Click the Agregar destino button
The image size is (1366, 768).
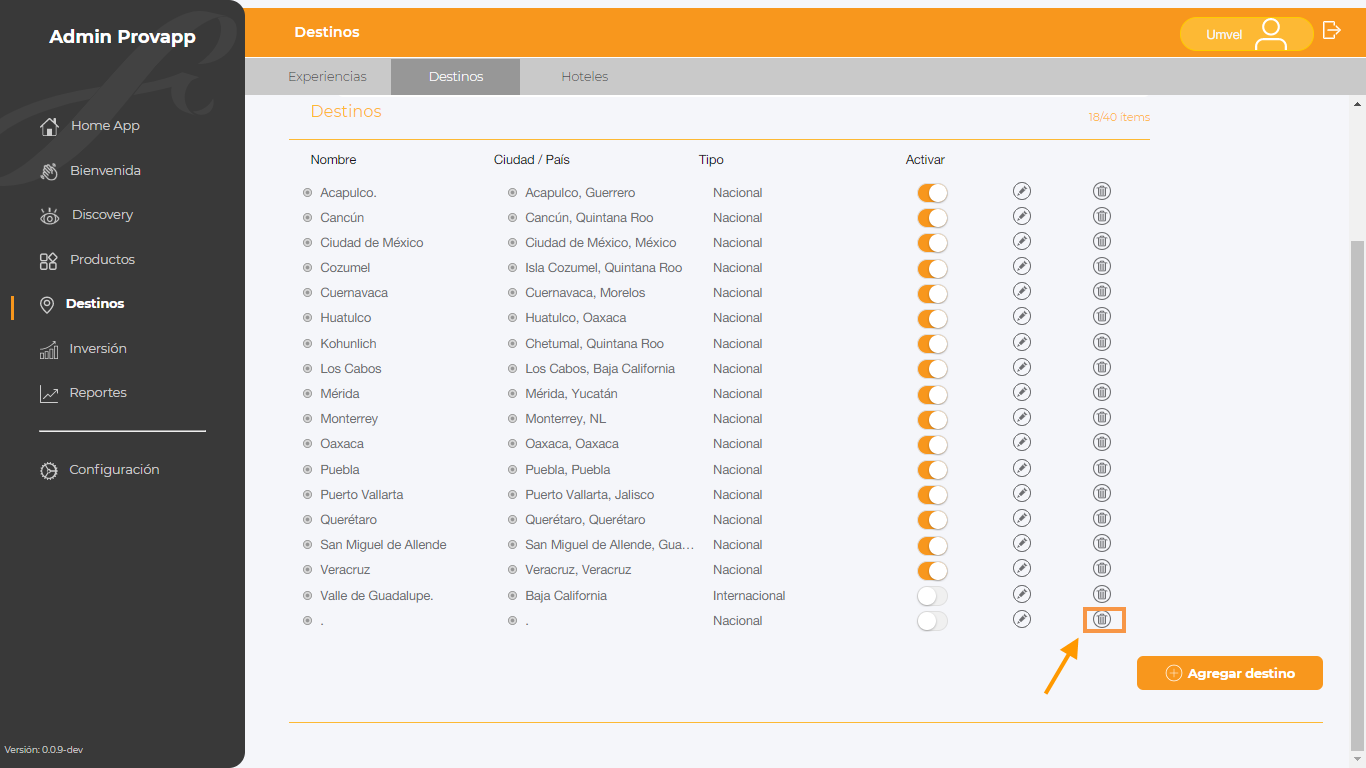[1230, 673]
